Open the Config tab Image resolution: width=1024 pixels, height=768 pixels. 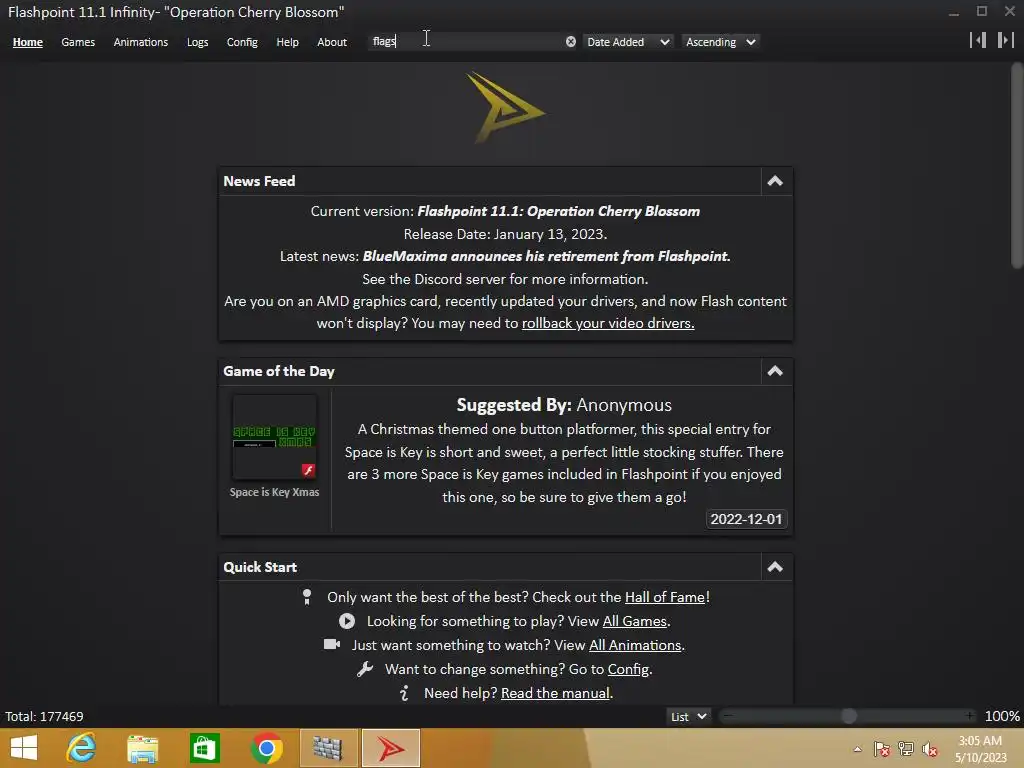click(x=242, y=42)
